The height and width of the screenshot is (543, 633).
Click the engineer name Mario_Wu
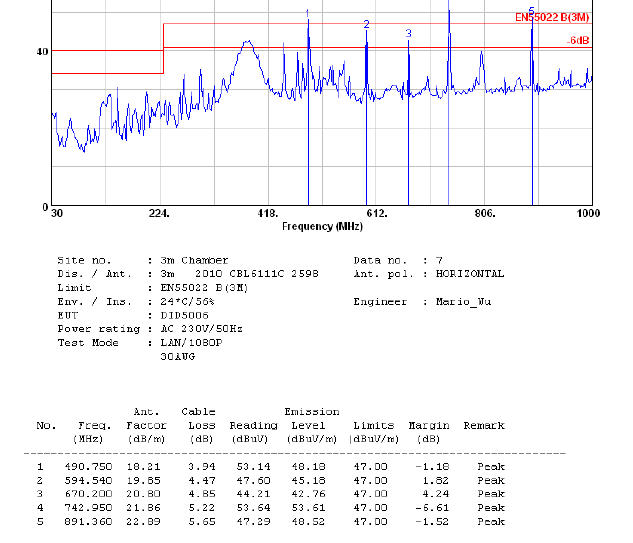468,302
